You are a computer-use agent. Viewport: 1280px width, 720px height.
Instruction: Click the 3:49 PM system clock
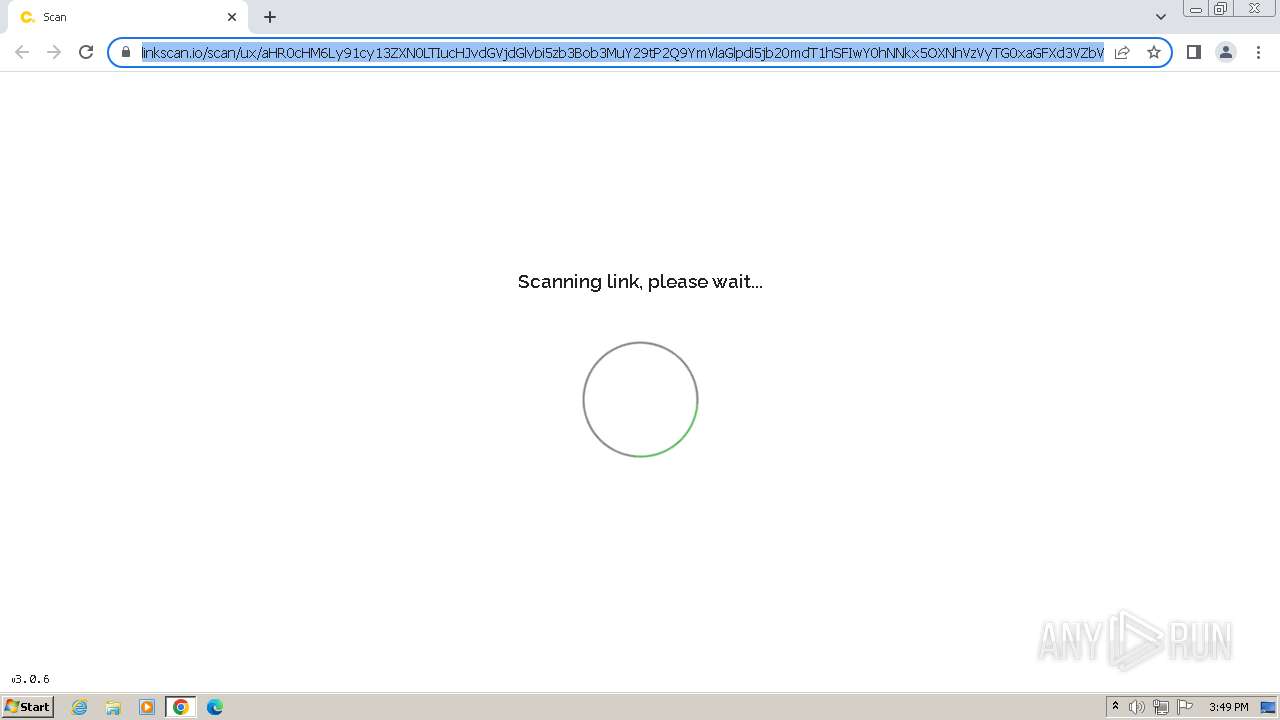tap(1228, 707)
